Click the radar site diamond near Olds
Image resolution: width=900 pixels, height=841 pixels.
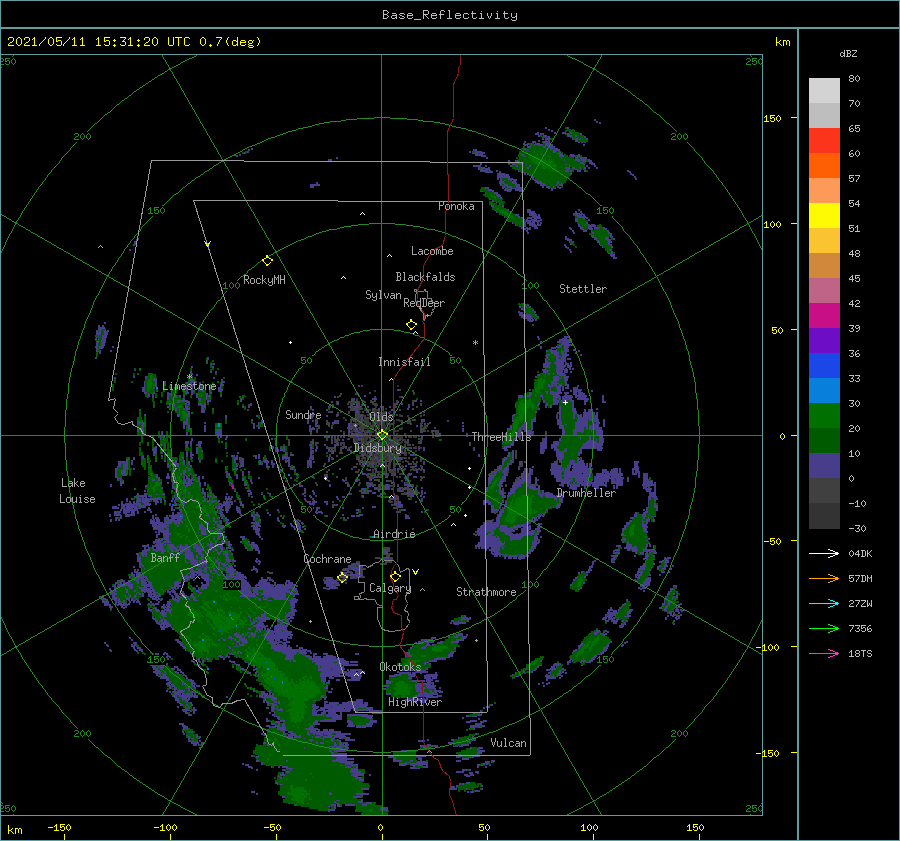click(382, 435)
